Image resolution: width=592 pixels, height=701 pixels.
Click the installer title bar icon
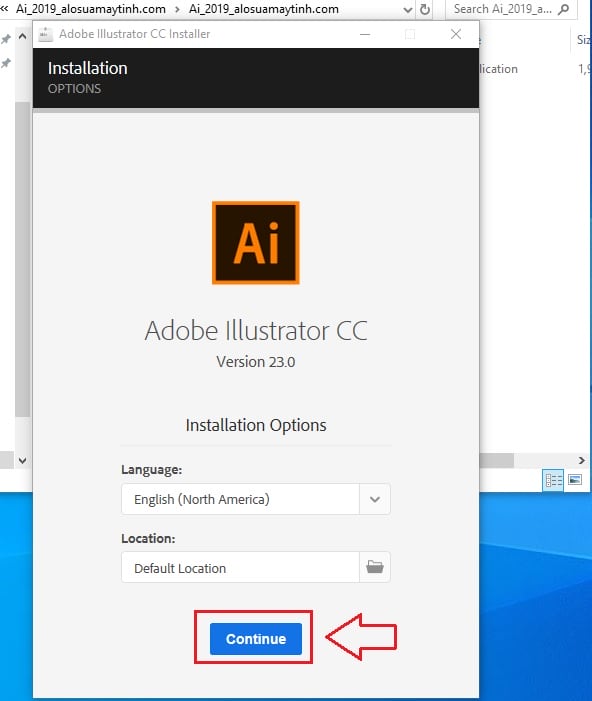(x=45, y=34)
